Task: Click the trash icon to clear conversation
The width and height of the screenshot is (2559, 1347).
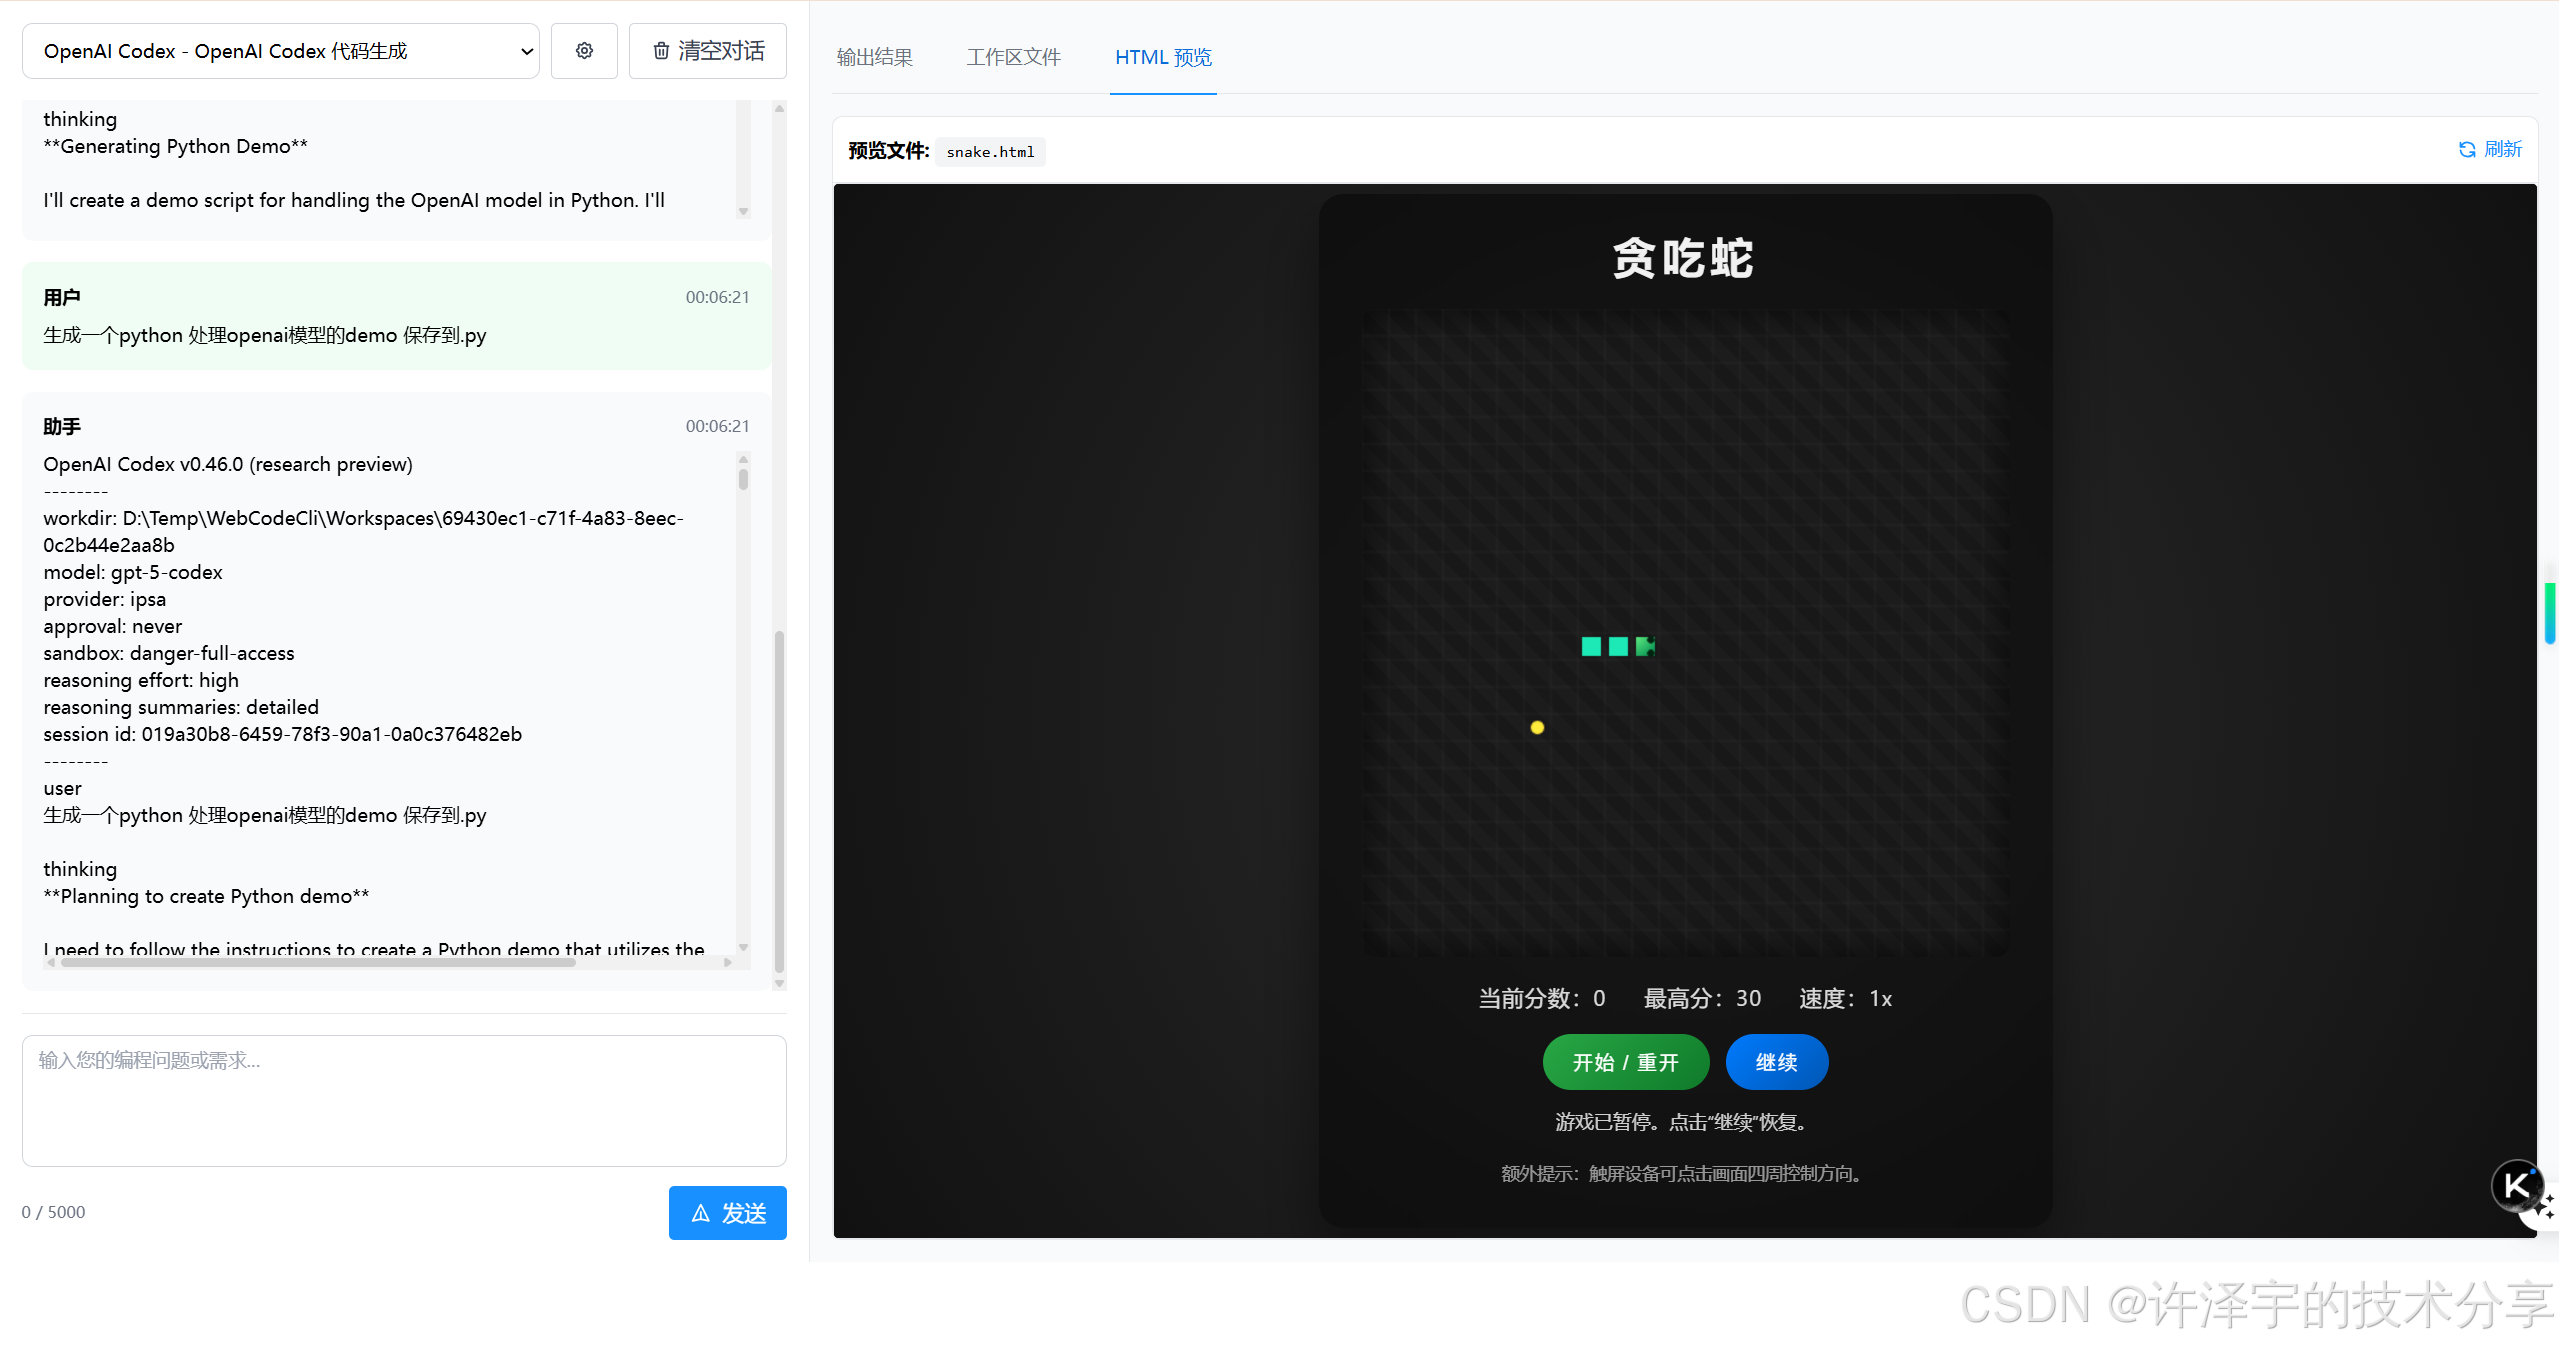Action: [661, 51]
